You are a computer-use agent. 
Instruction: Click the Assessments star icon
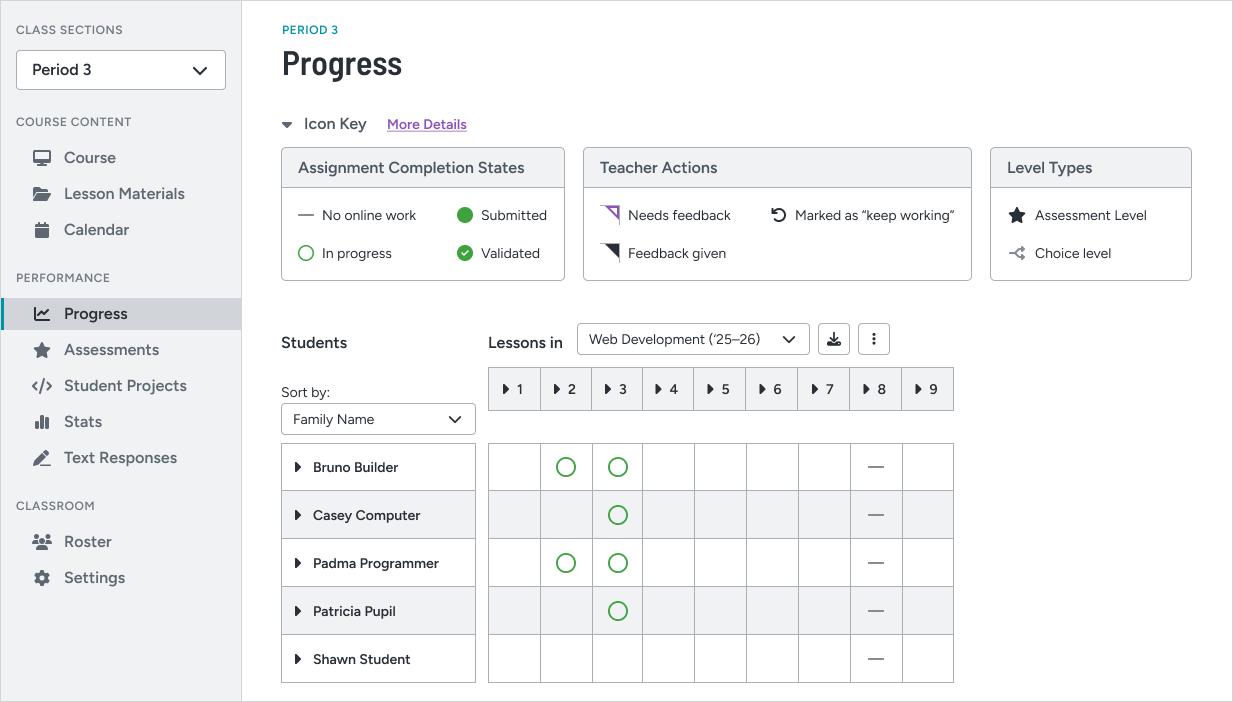tap(42, 350)
